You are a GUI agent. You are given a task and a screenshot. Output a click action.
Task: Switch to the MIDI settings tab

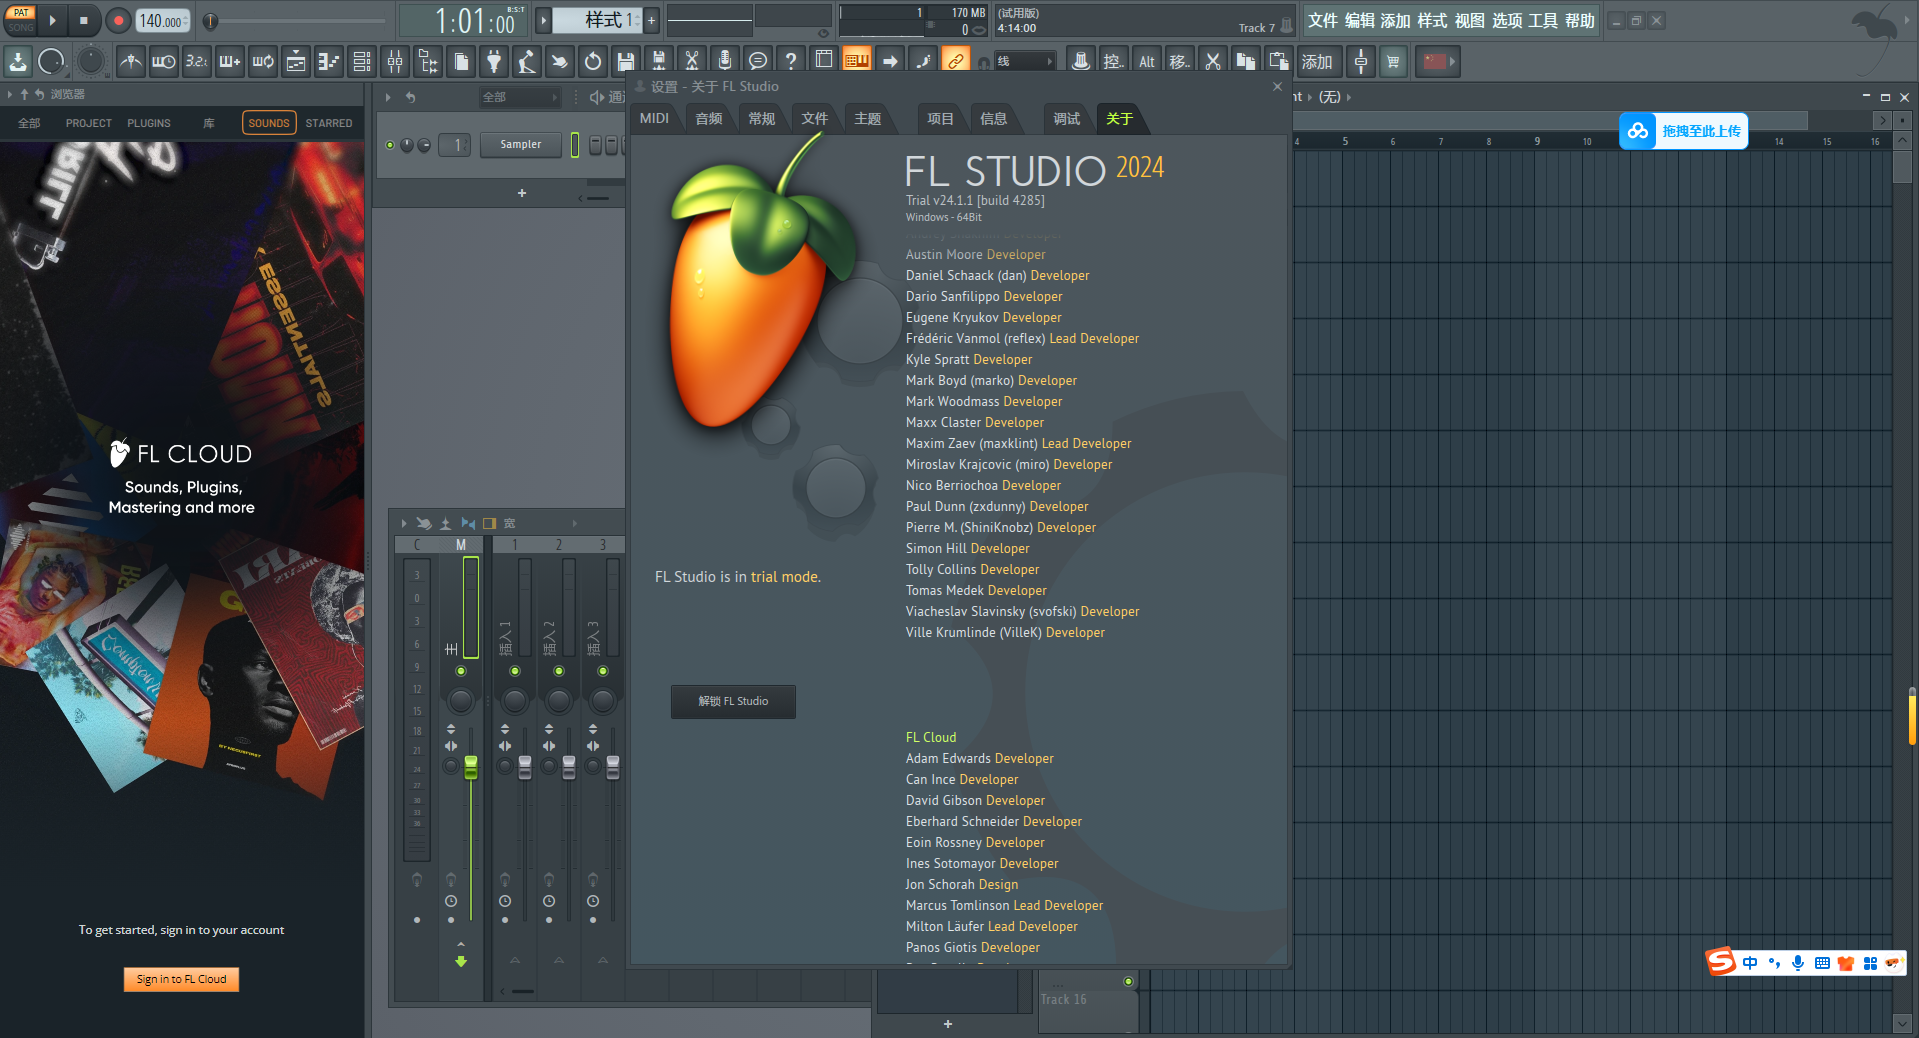(654, 118)
